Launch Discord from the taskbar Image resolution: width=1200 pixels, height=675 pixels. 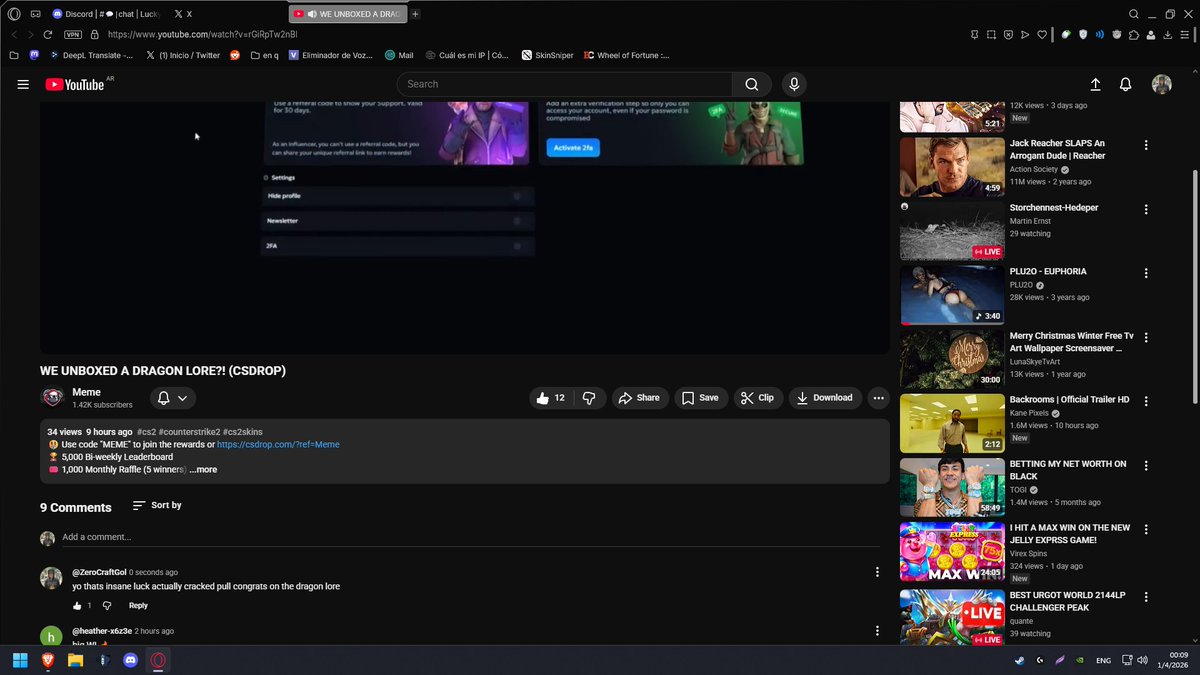coord(130,660)
